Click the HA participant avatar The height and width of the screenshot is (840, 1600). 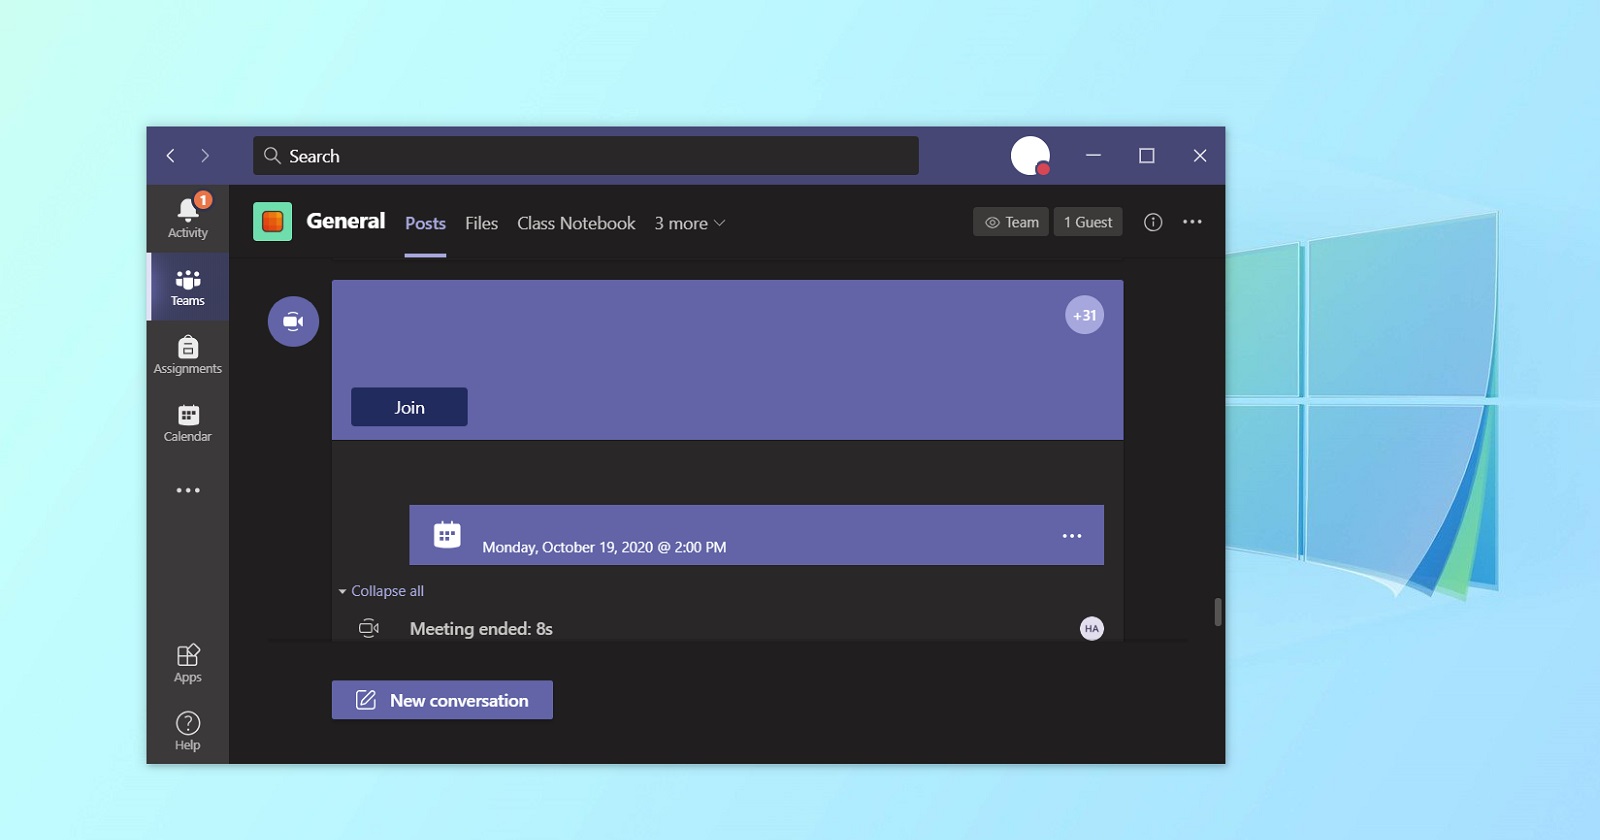pyautogui.click(x=1092, y=629)
